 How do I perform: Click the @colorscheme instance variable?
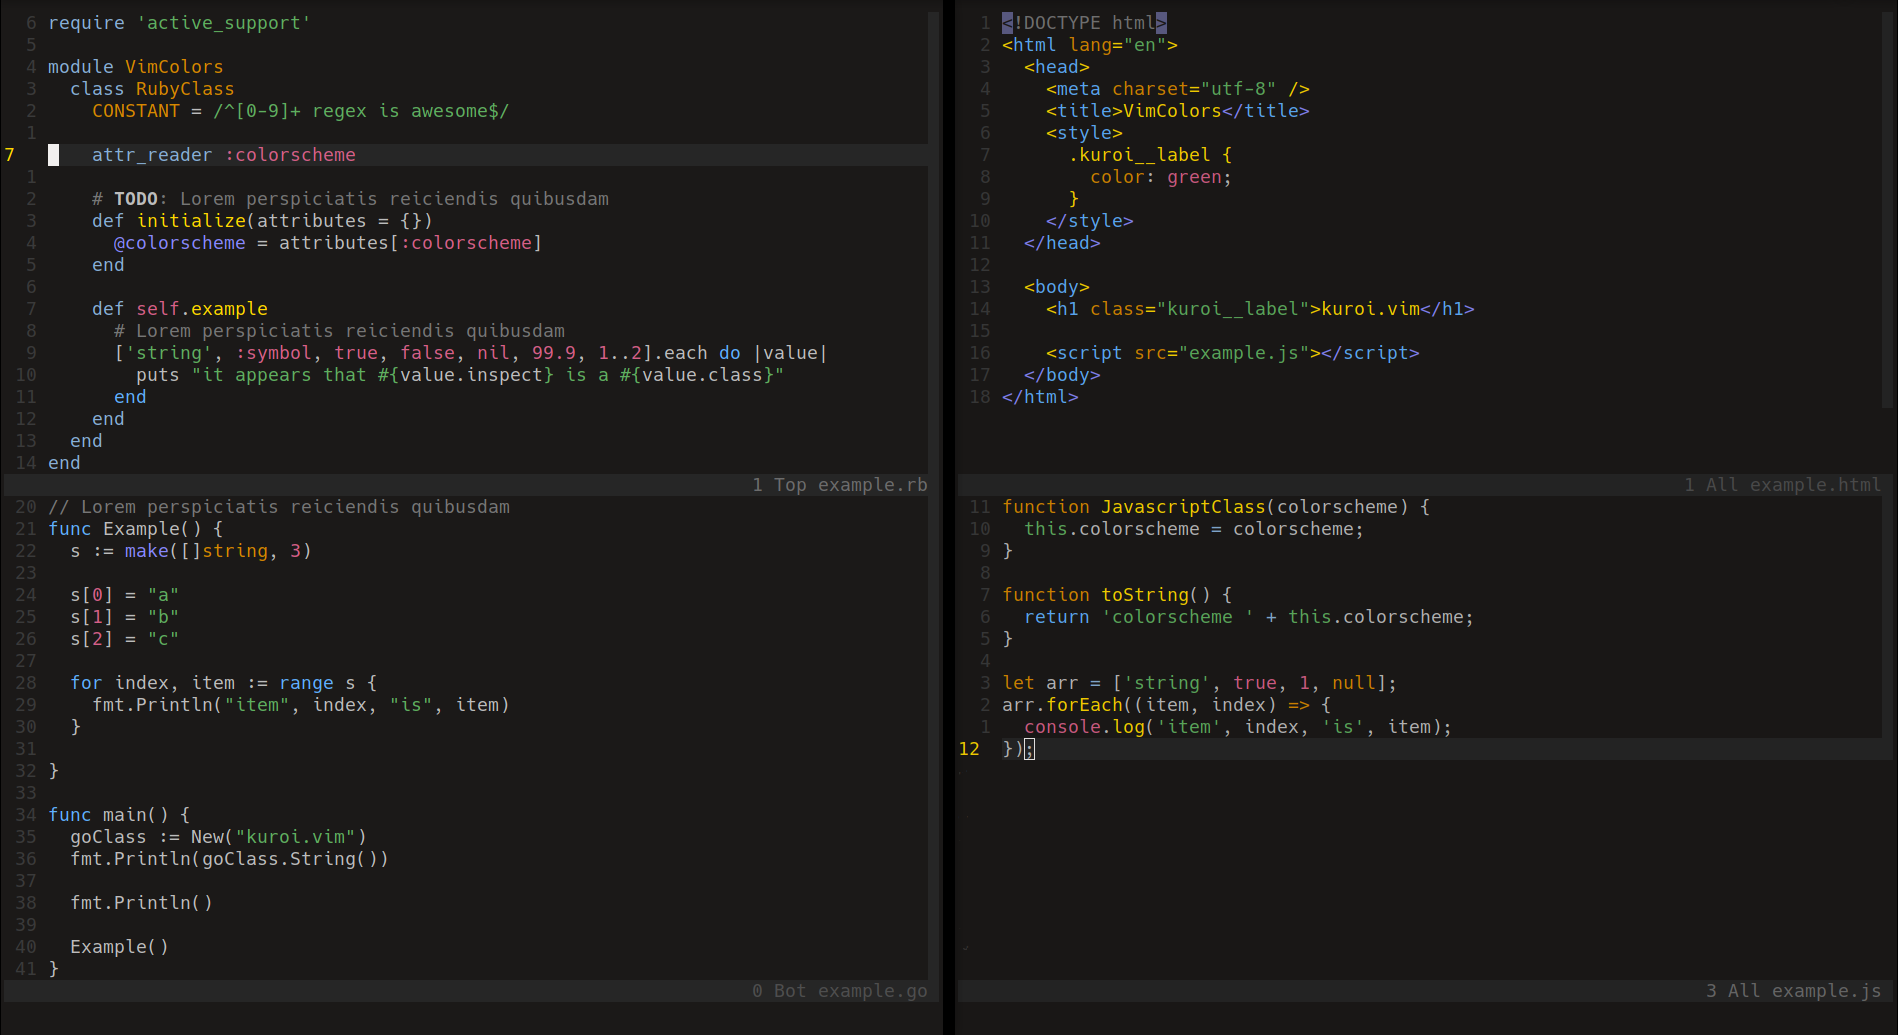point(180,243)
